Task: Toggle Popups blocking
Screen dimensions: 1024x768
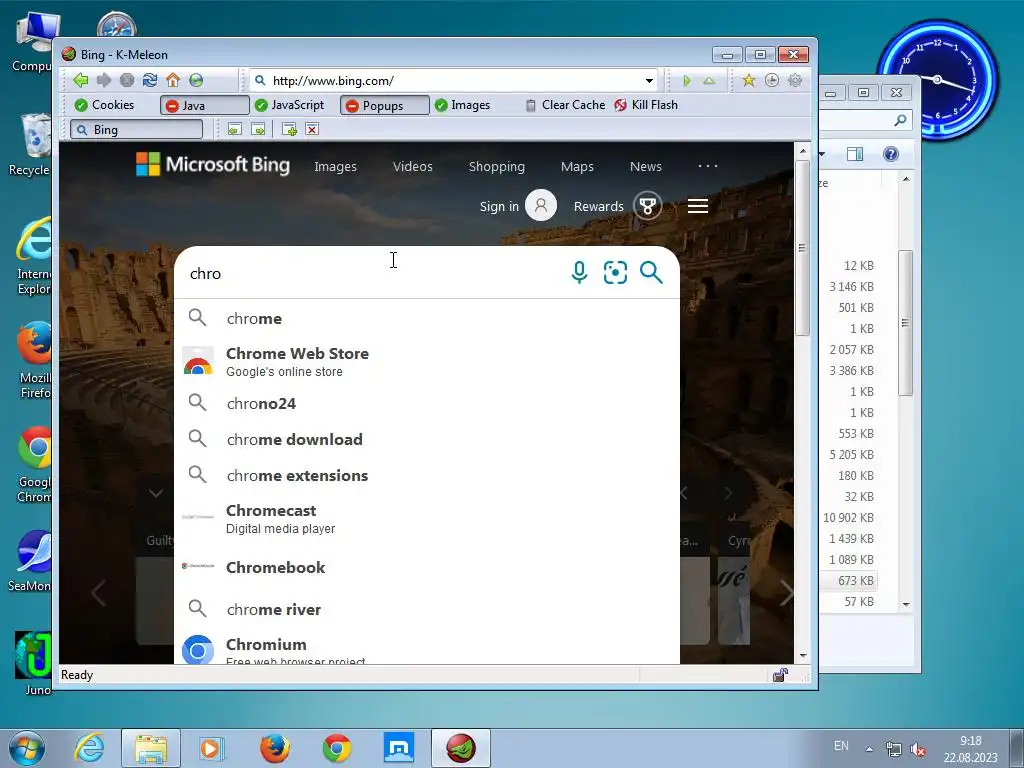Action: coord(385,105)
